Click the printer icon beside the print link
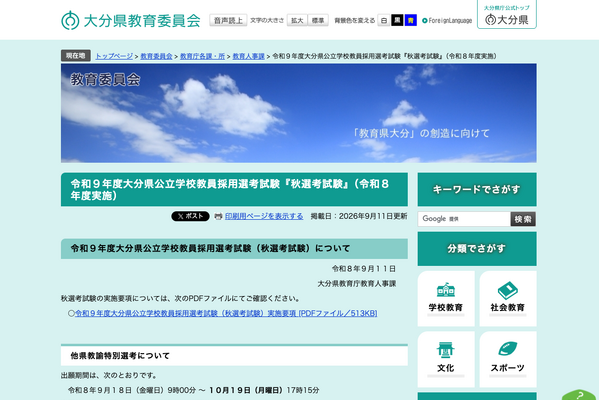 219,216
